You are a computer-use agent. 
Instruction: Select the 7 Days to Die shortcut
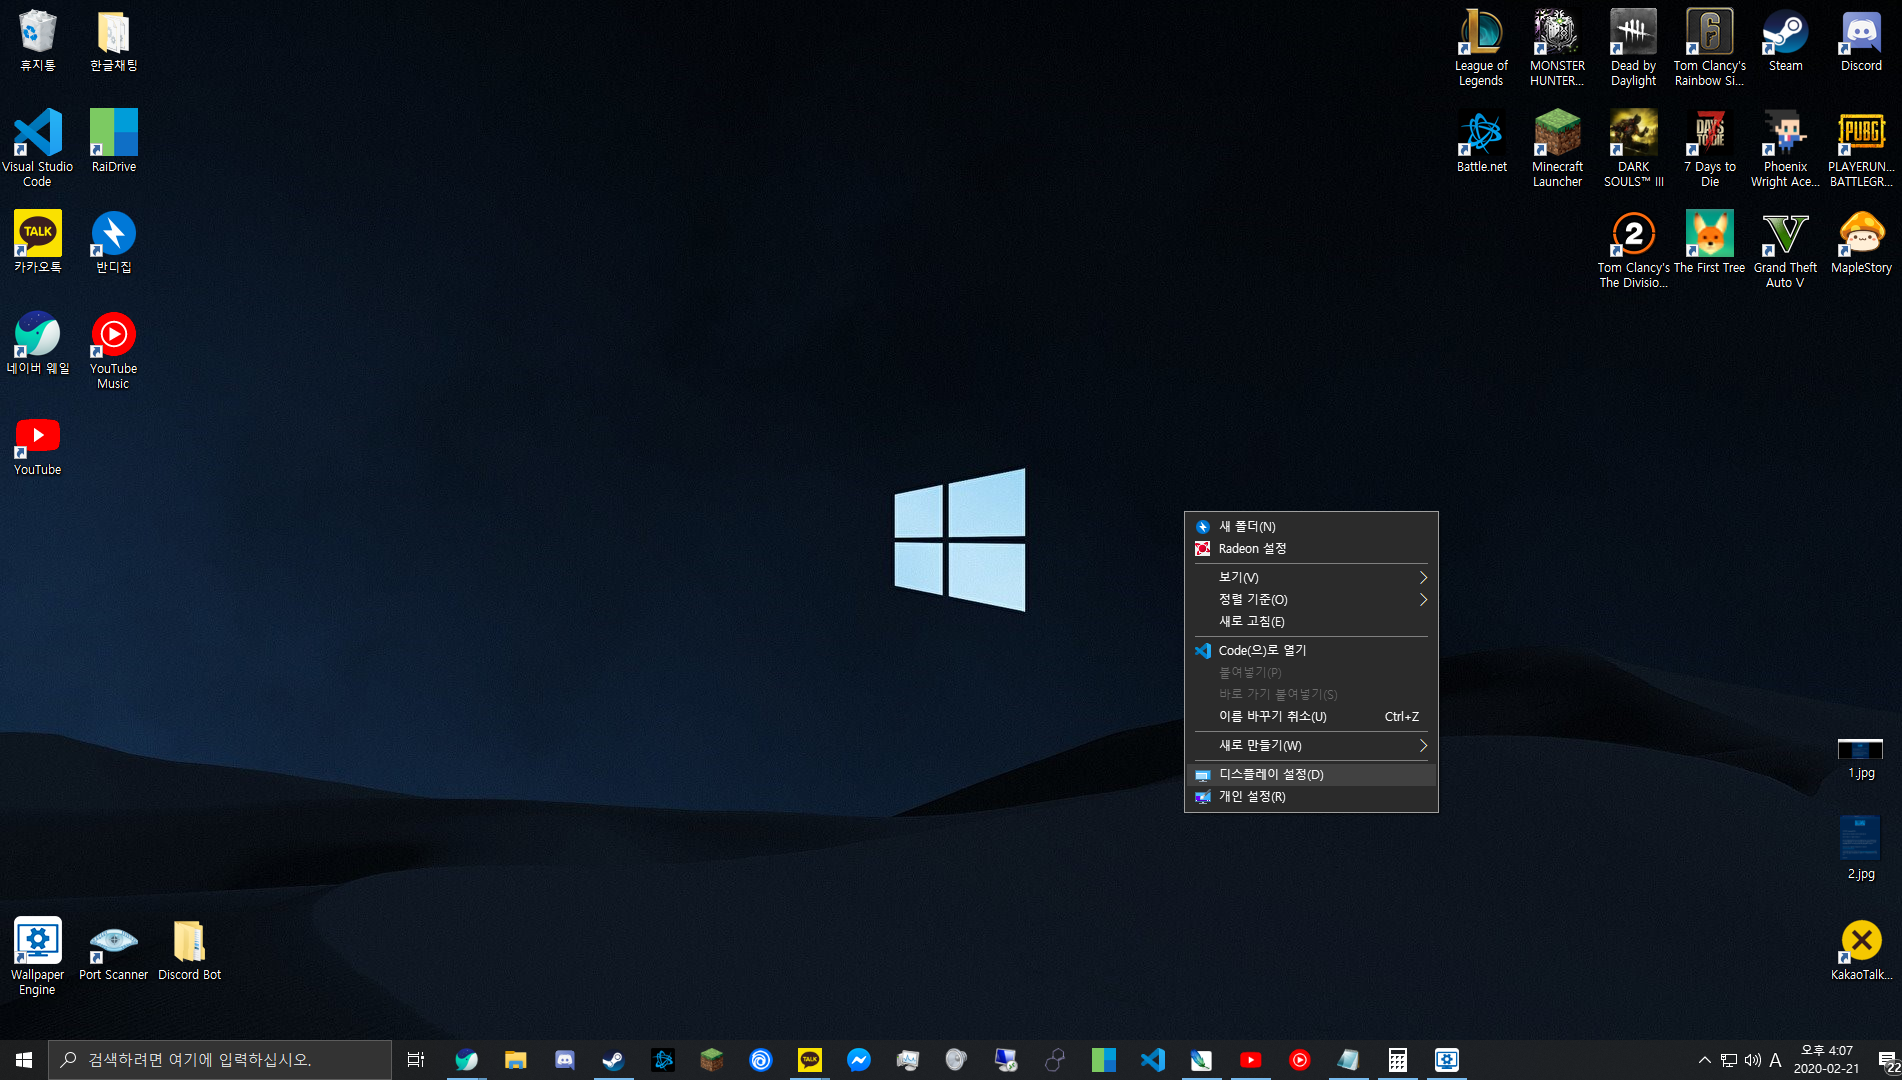coord(1709,148)
